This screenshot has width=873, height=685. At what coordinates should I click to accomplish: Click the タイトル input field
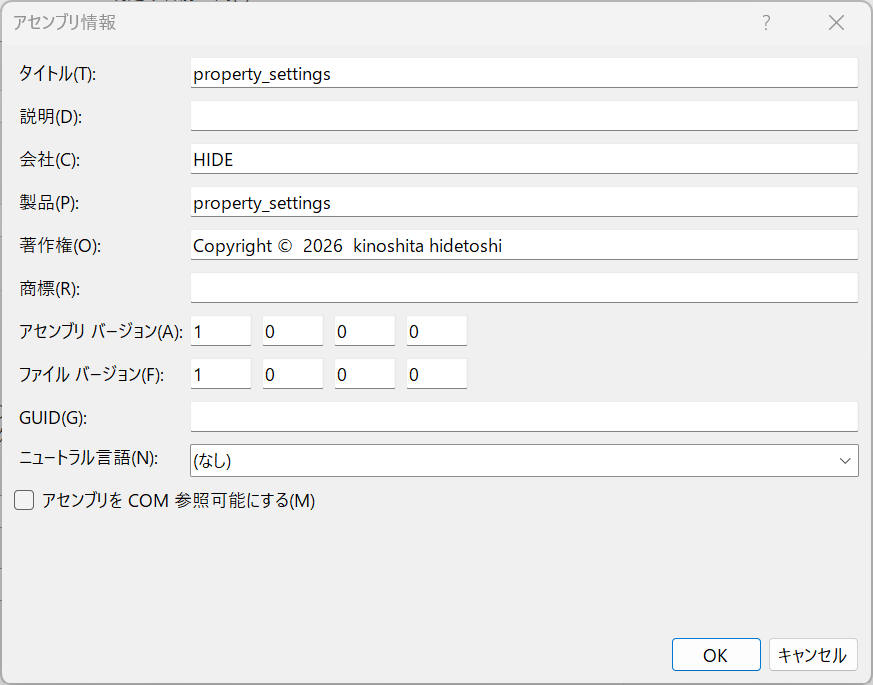point(524,73)
